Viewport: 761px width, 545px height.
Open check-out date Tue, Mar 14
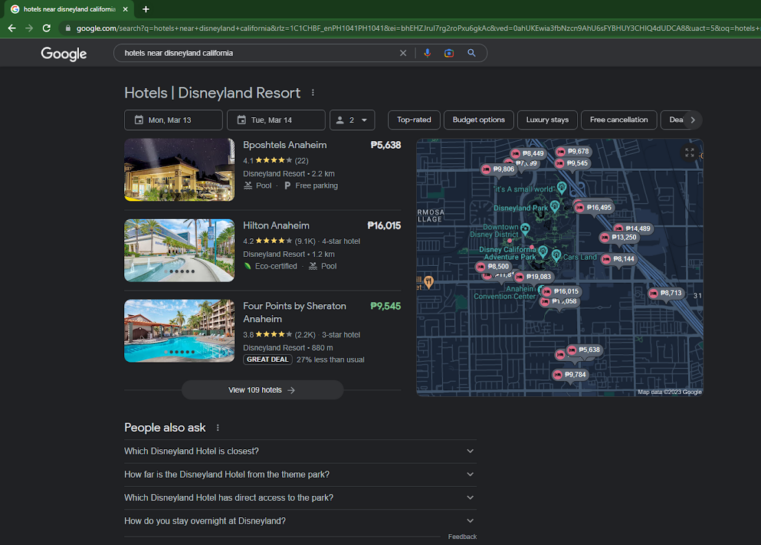coord(276,120)
